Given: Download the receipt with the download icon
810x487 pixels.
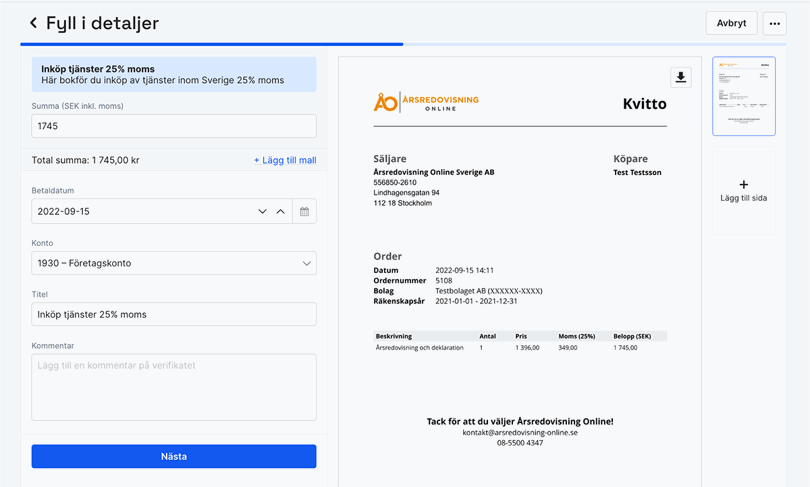Looking at the screenshot, I should (x=680, y=77).
